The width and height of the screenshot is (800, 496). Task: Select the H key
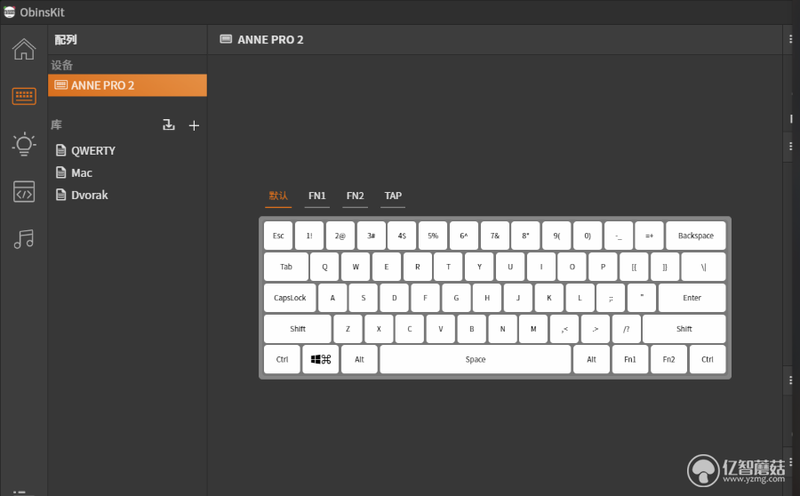tap(487, 298)
